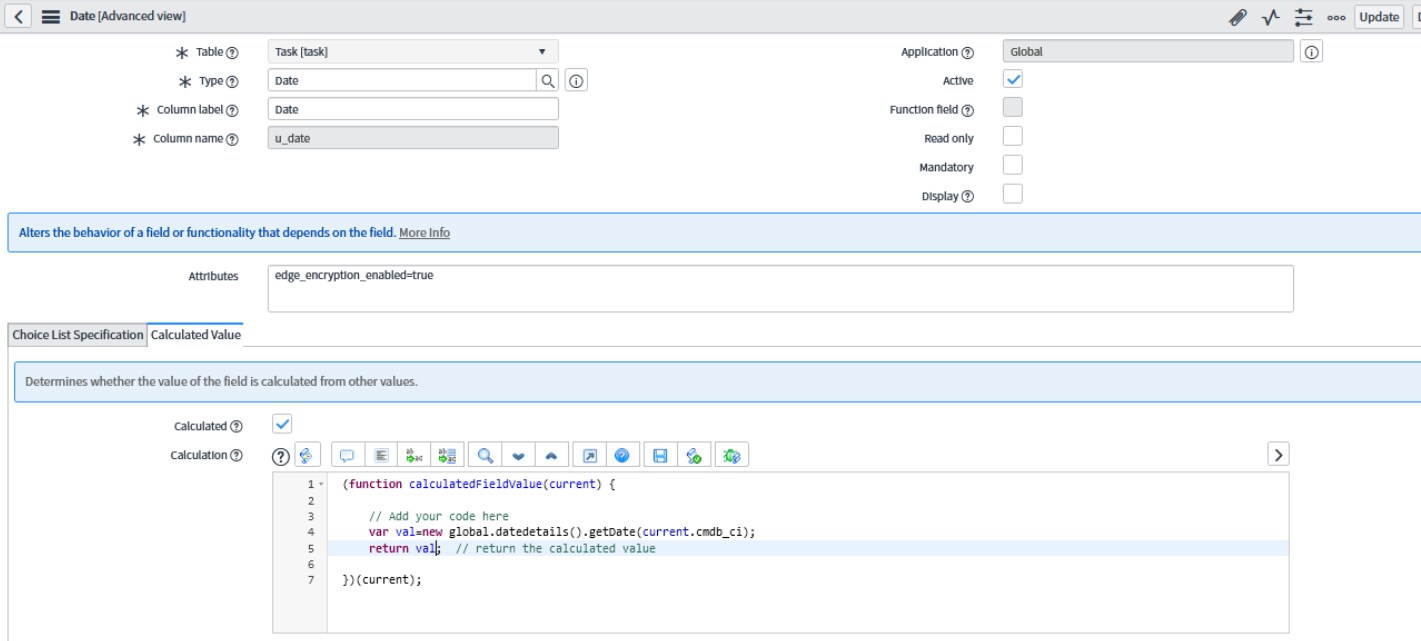Image resolution: width=1421 pixels, height=641 pixels.
Task: Enable the Read only checkbox
Action: coord(1012,137)
